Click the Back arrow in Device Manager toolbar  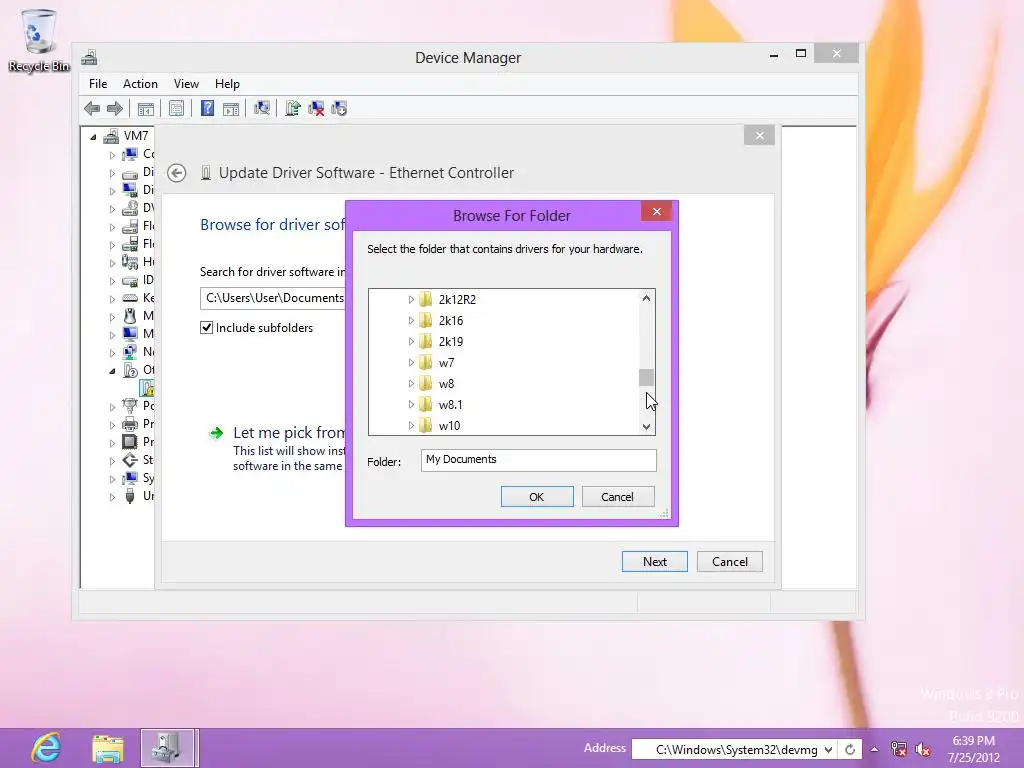pos(92,108)
